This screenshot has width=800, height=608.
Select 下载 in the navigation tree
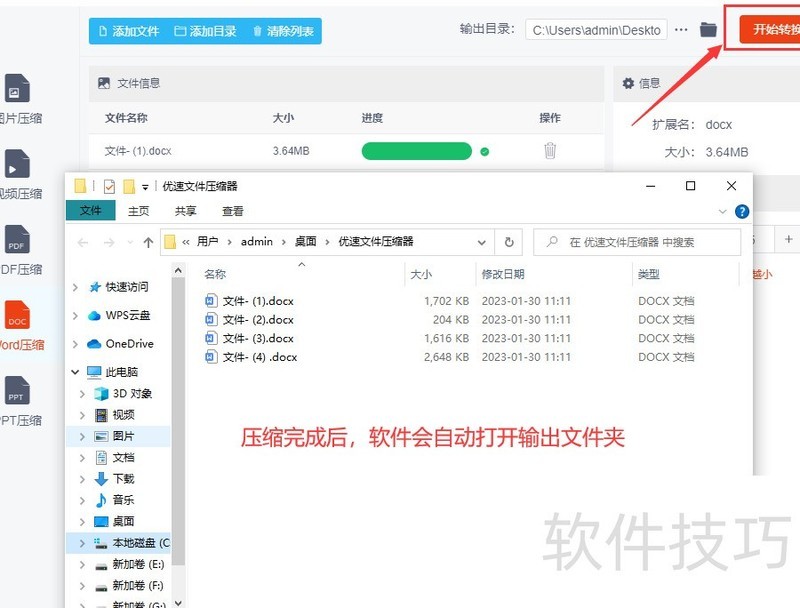coord(123,478)
